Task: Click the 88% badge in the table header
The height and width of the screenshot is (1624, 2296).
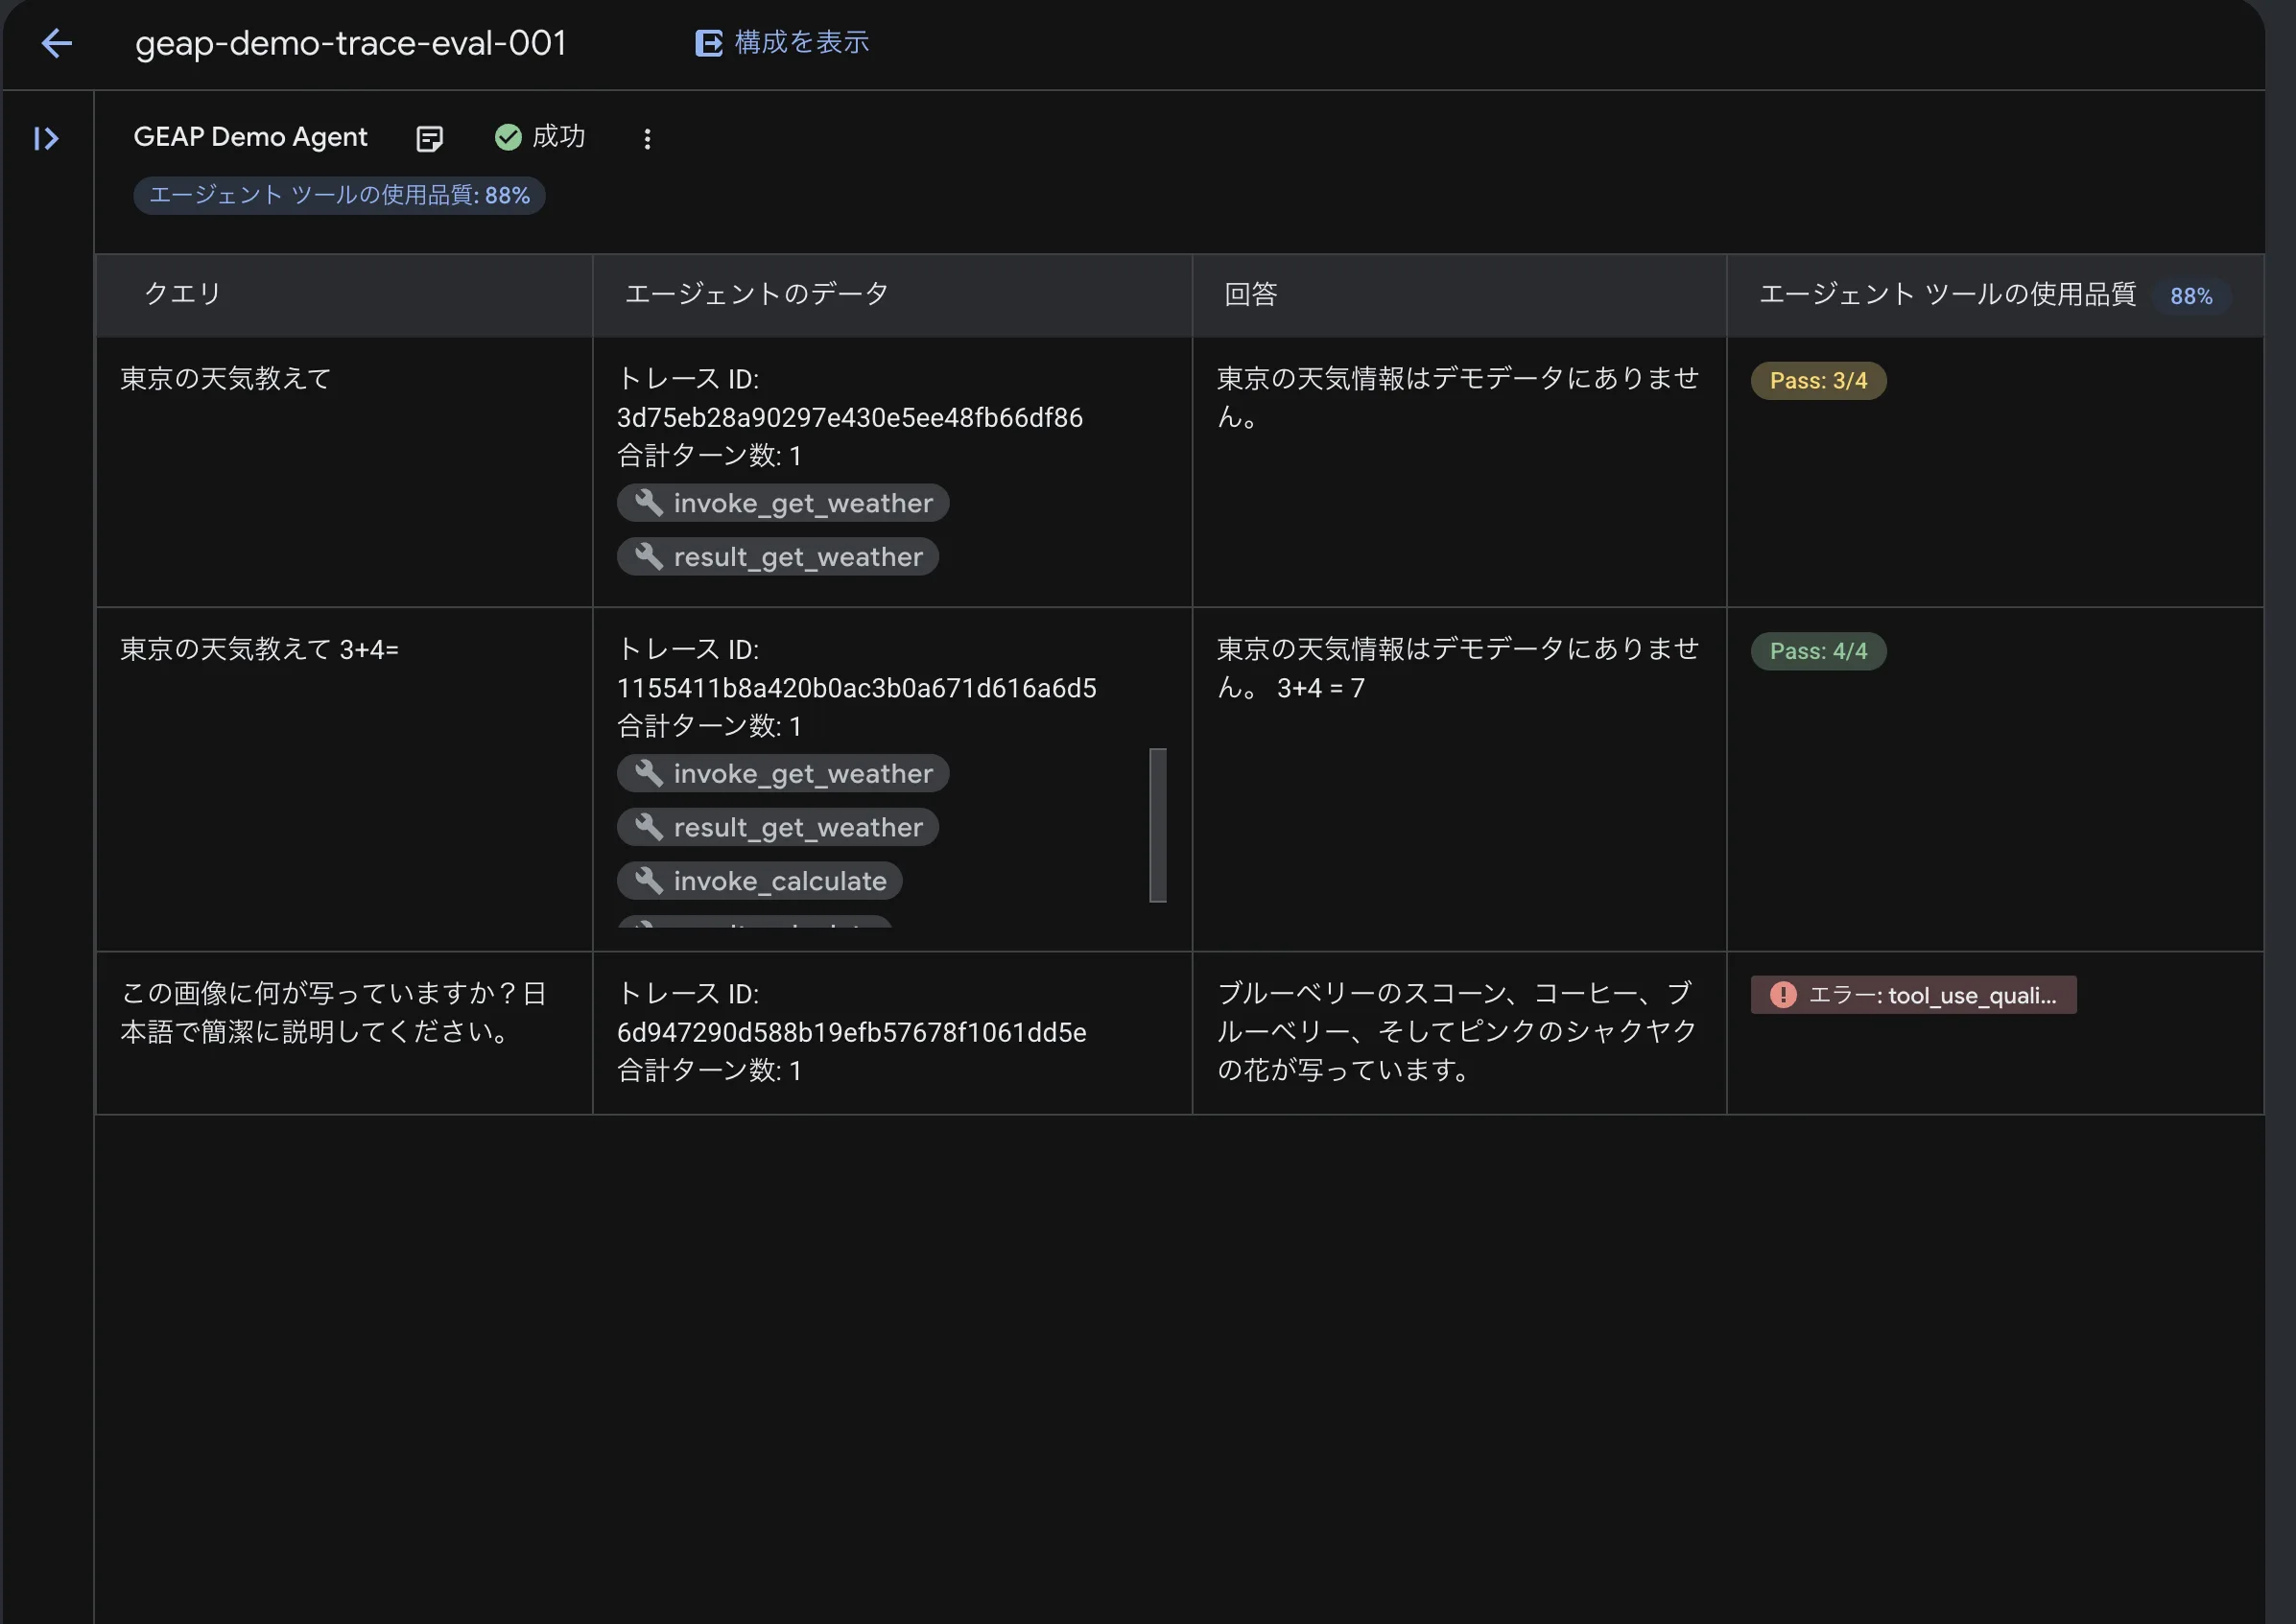Action: tap(2190, 296)
